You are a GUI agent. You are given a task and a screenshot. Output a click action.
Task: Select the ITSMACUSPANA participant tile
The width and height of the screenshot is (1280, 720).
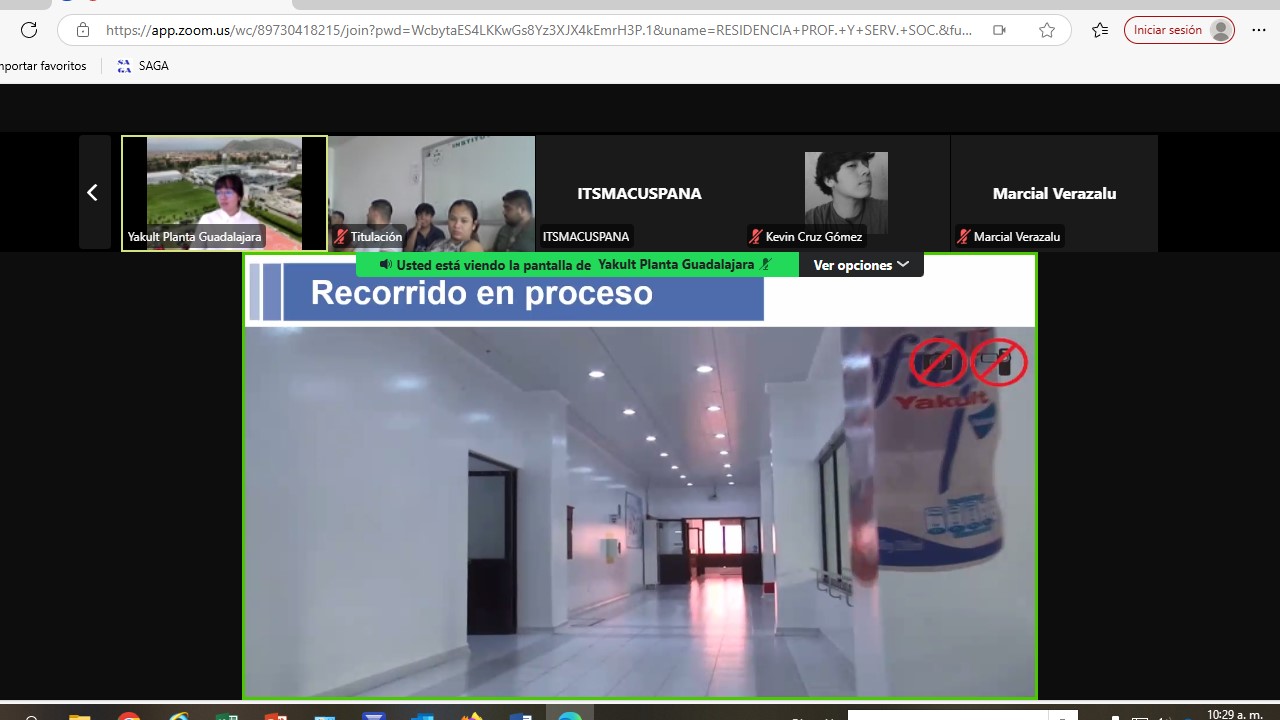pos(639,193)
